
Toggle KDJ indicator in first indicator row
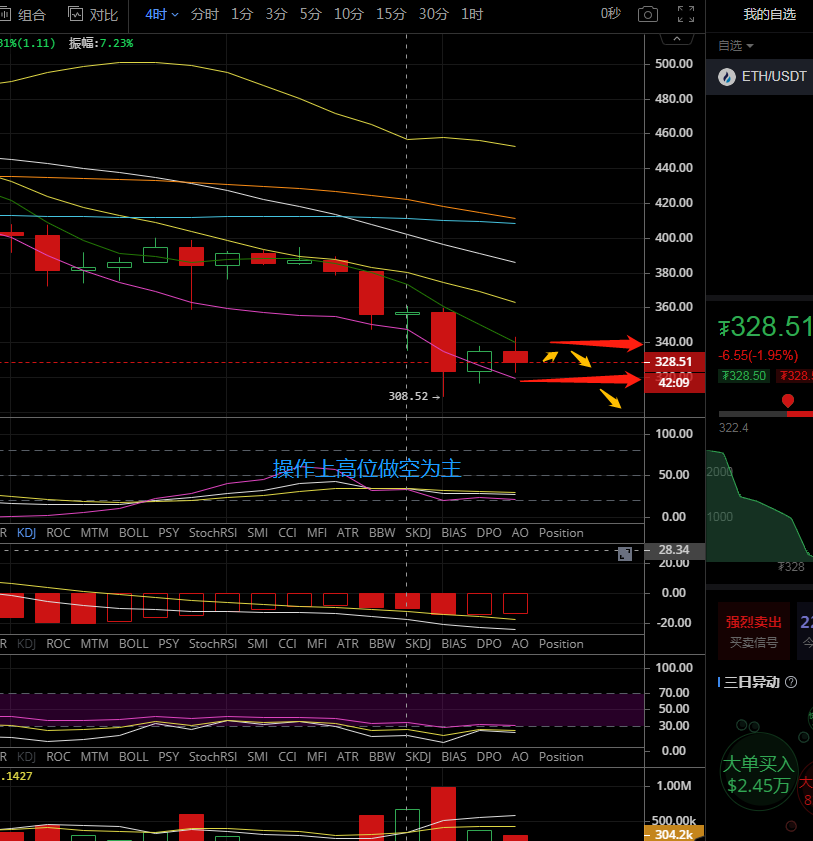27,533
